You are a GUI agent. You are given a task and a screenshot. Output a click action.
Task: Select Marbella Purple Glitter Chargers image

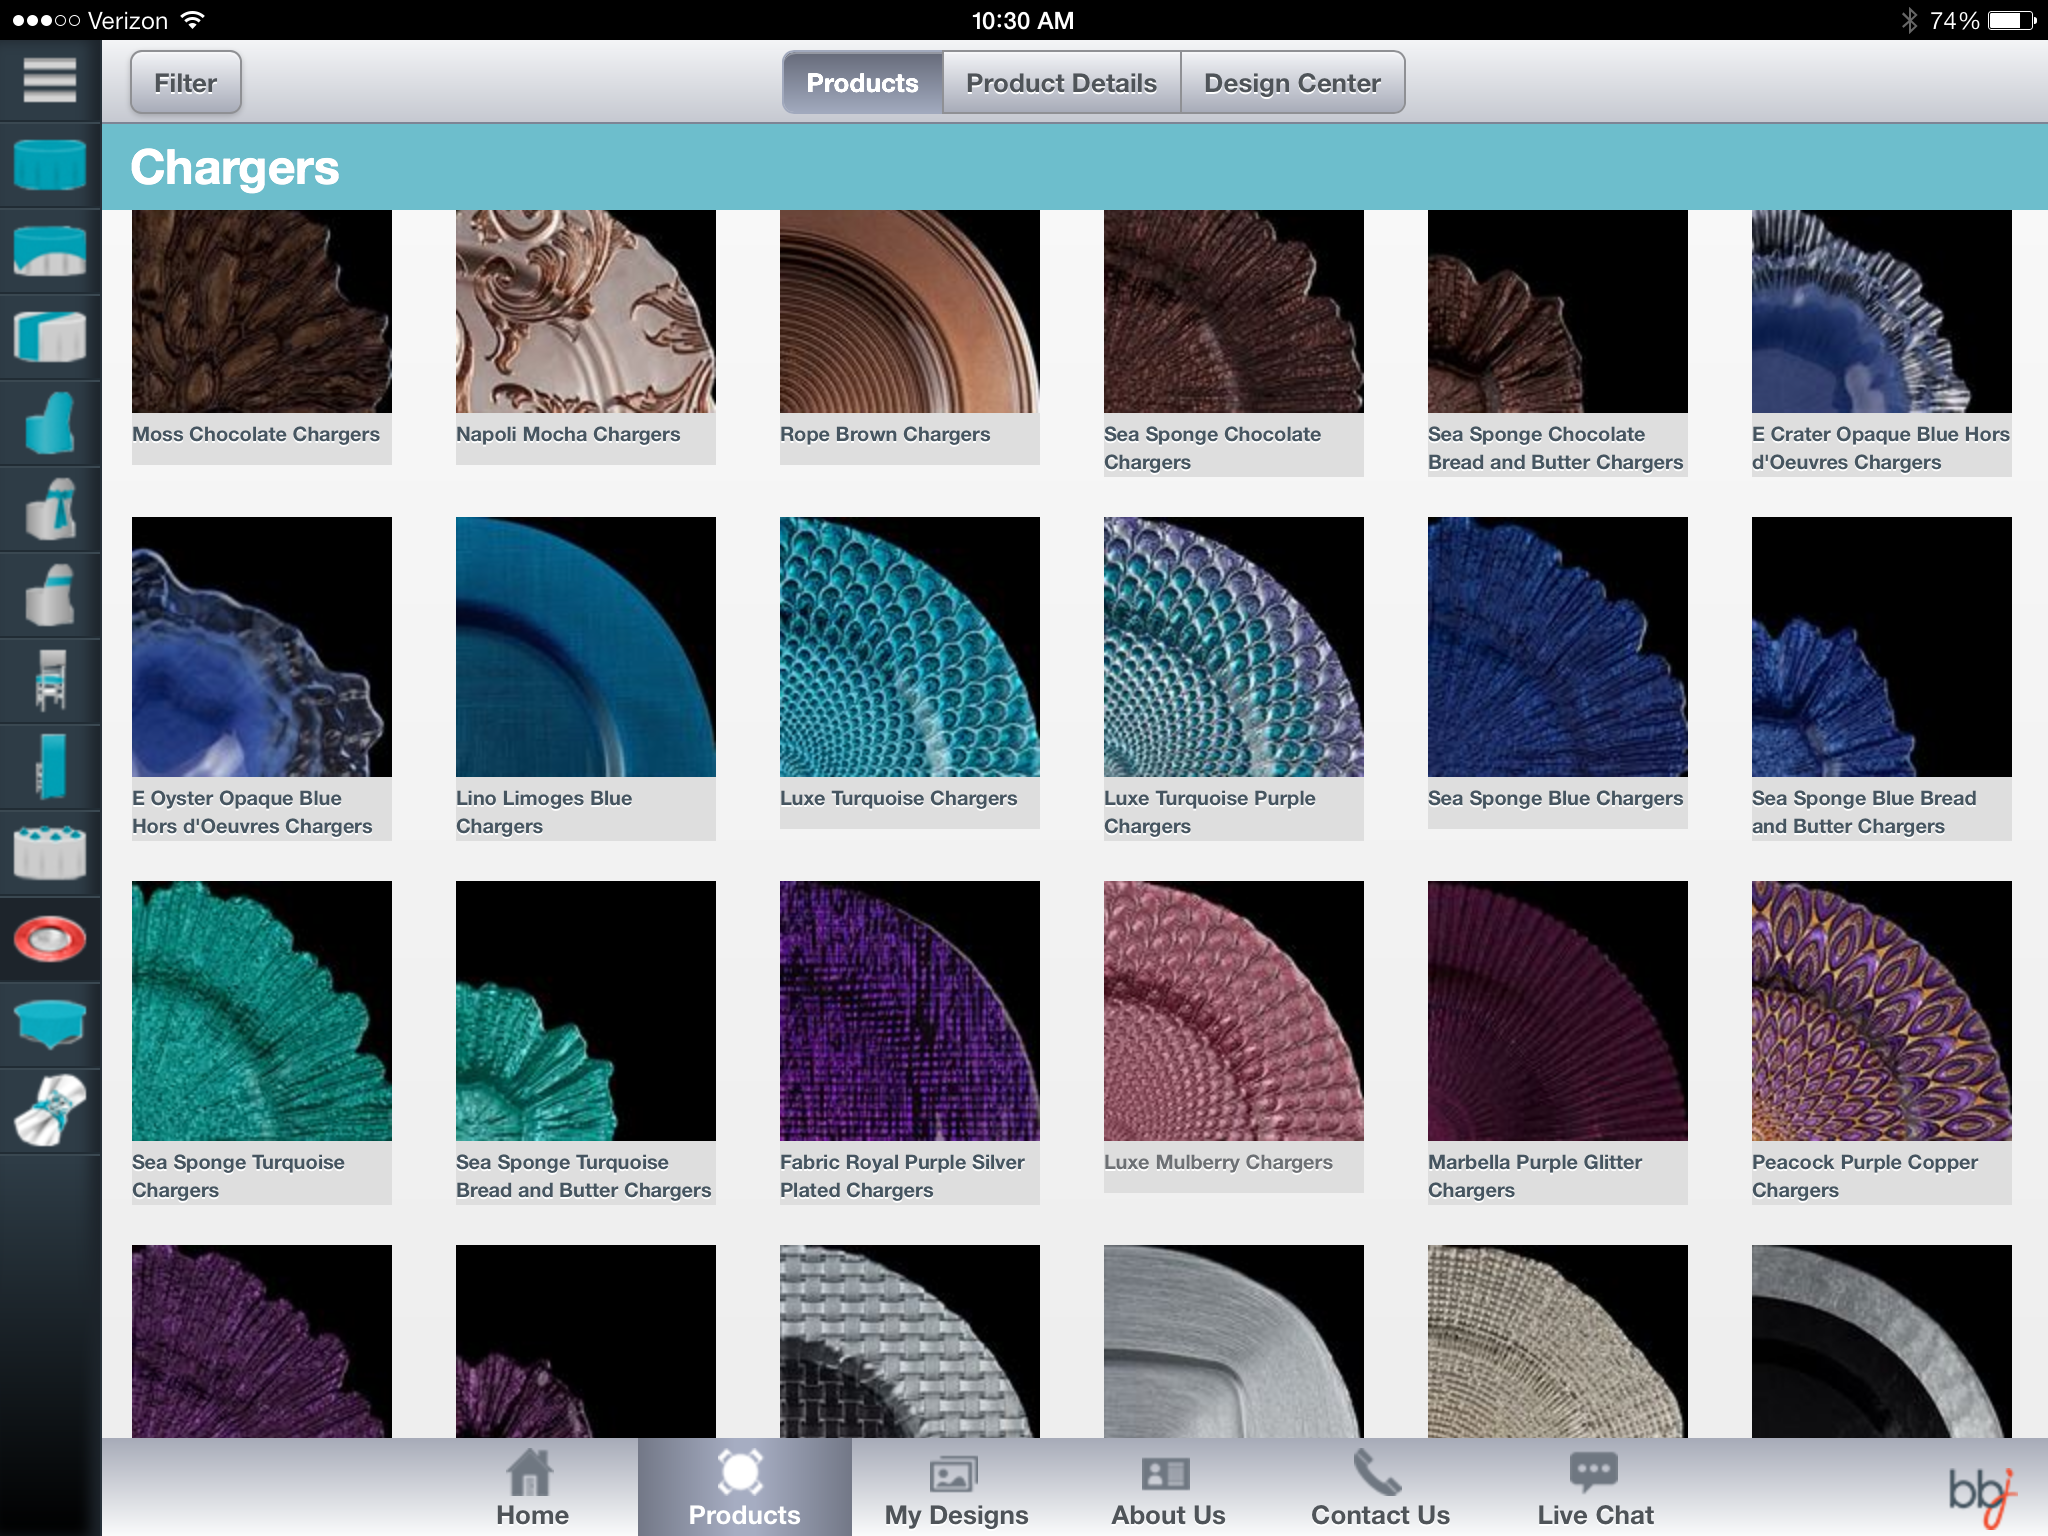(x=1558, y=1011)
